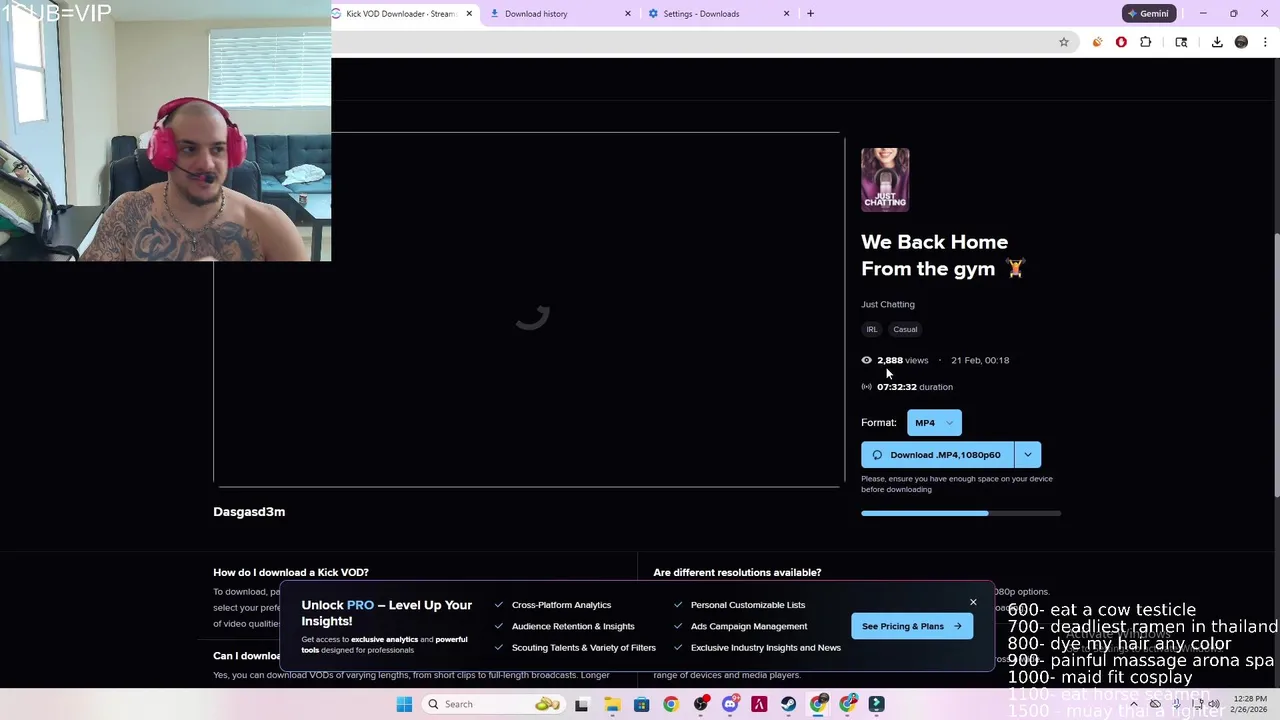This screenshot has width=1280, height=720.
Task: Open the Chrome profile avatar
Action: point(1241,42)
